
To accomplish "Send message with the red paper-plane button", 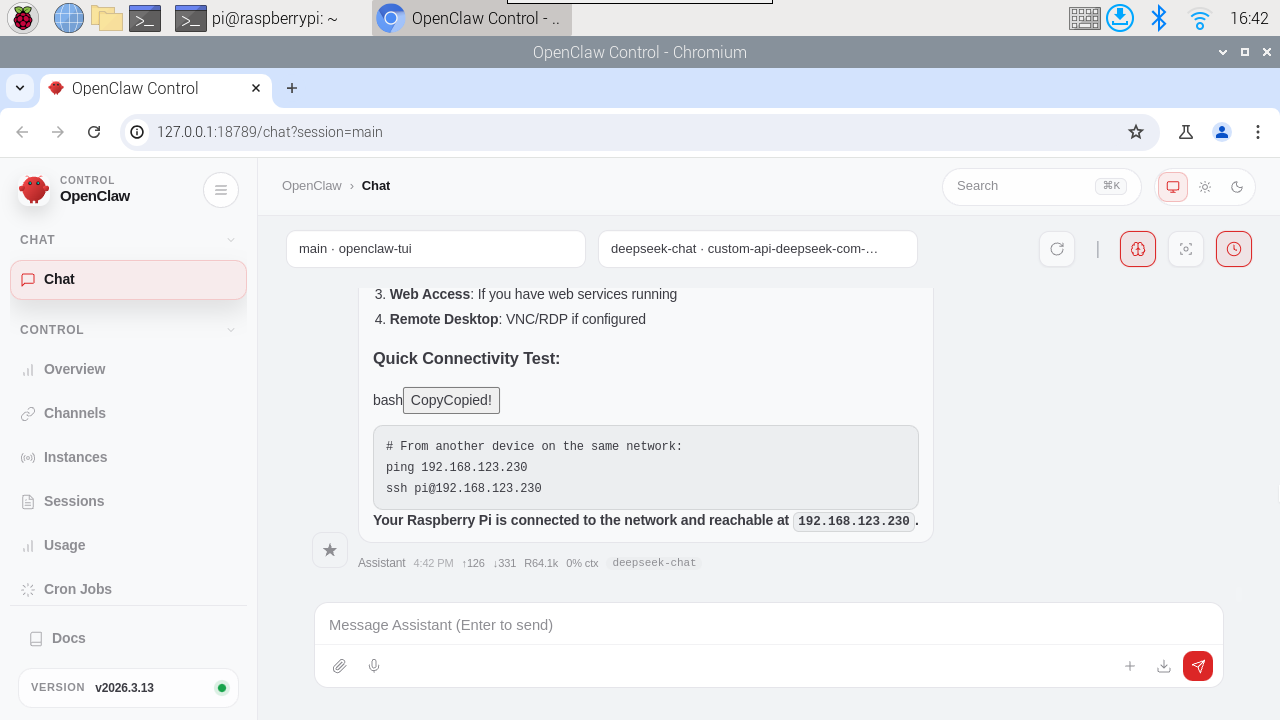I will click(1198, 666).
